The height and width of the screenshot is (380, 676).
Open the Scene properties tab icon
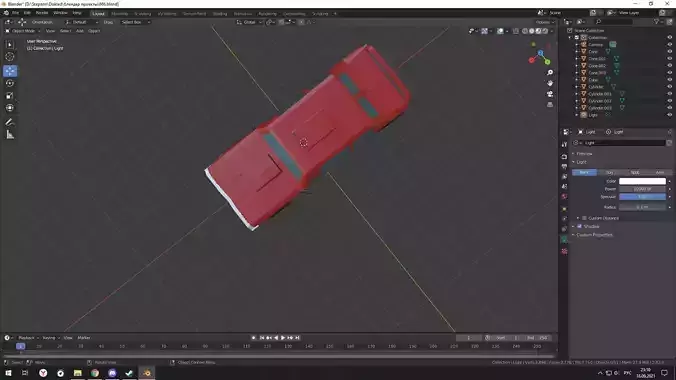click(x=564, y=186)
